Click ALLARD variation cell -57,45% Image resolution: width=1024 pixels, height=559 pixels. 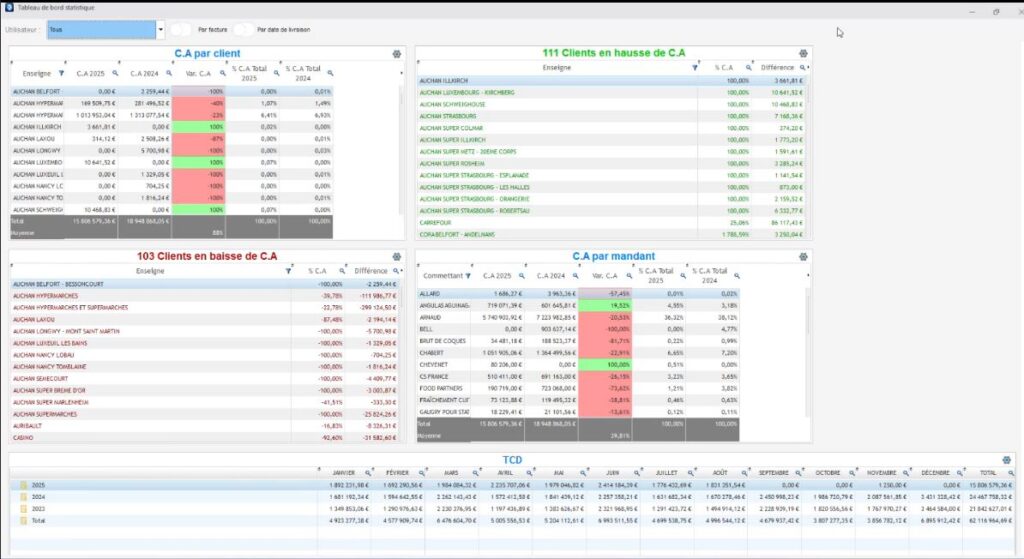(605, 294)
